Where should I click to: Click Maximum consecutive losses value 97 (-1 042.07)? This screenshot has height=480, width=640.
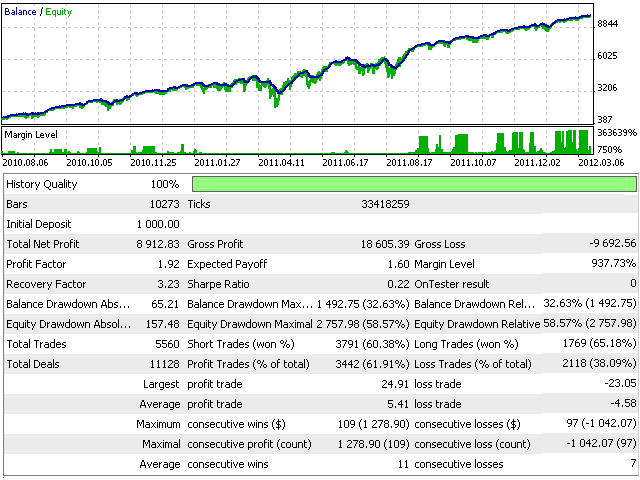[x=601, y=424]
